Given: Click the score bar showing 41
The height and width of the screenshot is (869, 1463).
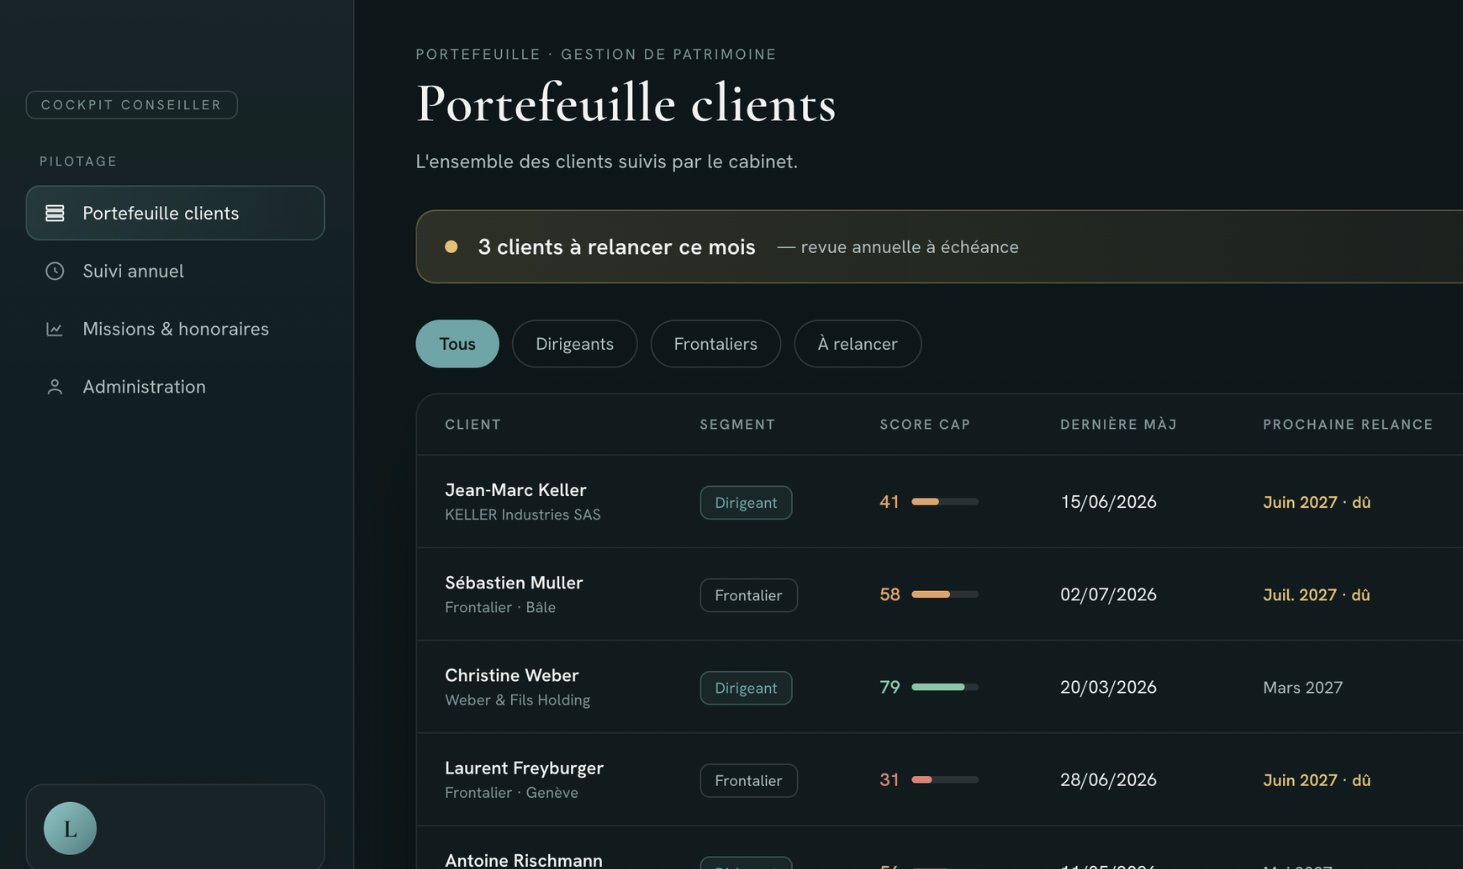Looking at the screenshot, I should [945, 502].
